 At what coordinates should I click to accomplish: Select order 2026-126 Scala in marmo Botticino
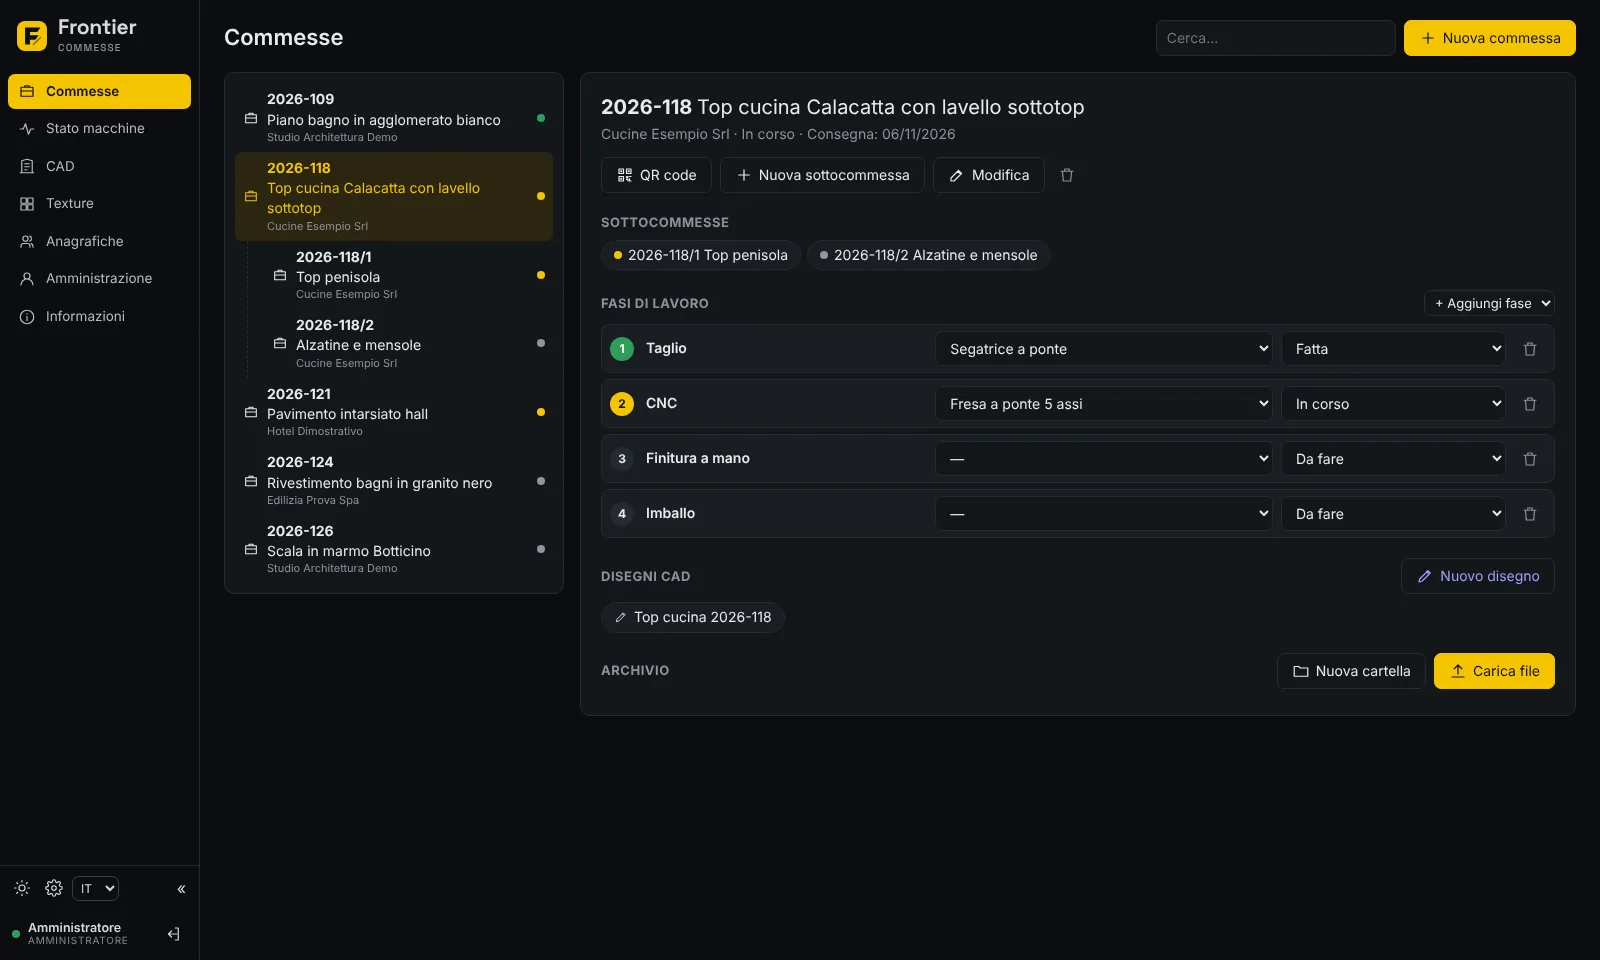click(x=394, y=549)
